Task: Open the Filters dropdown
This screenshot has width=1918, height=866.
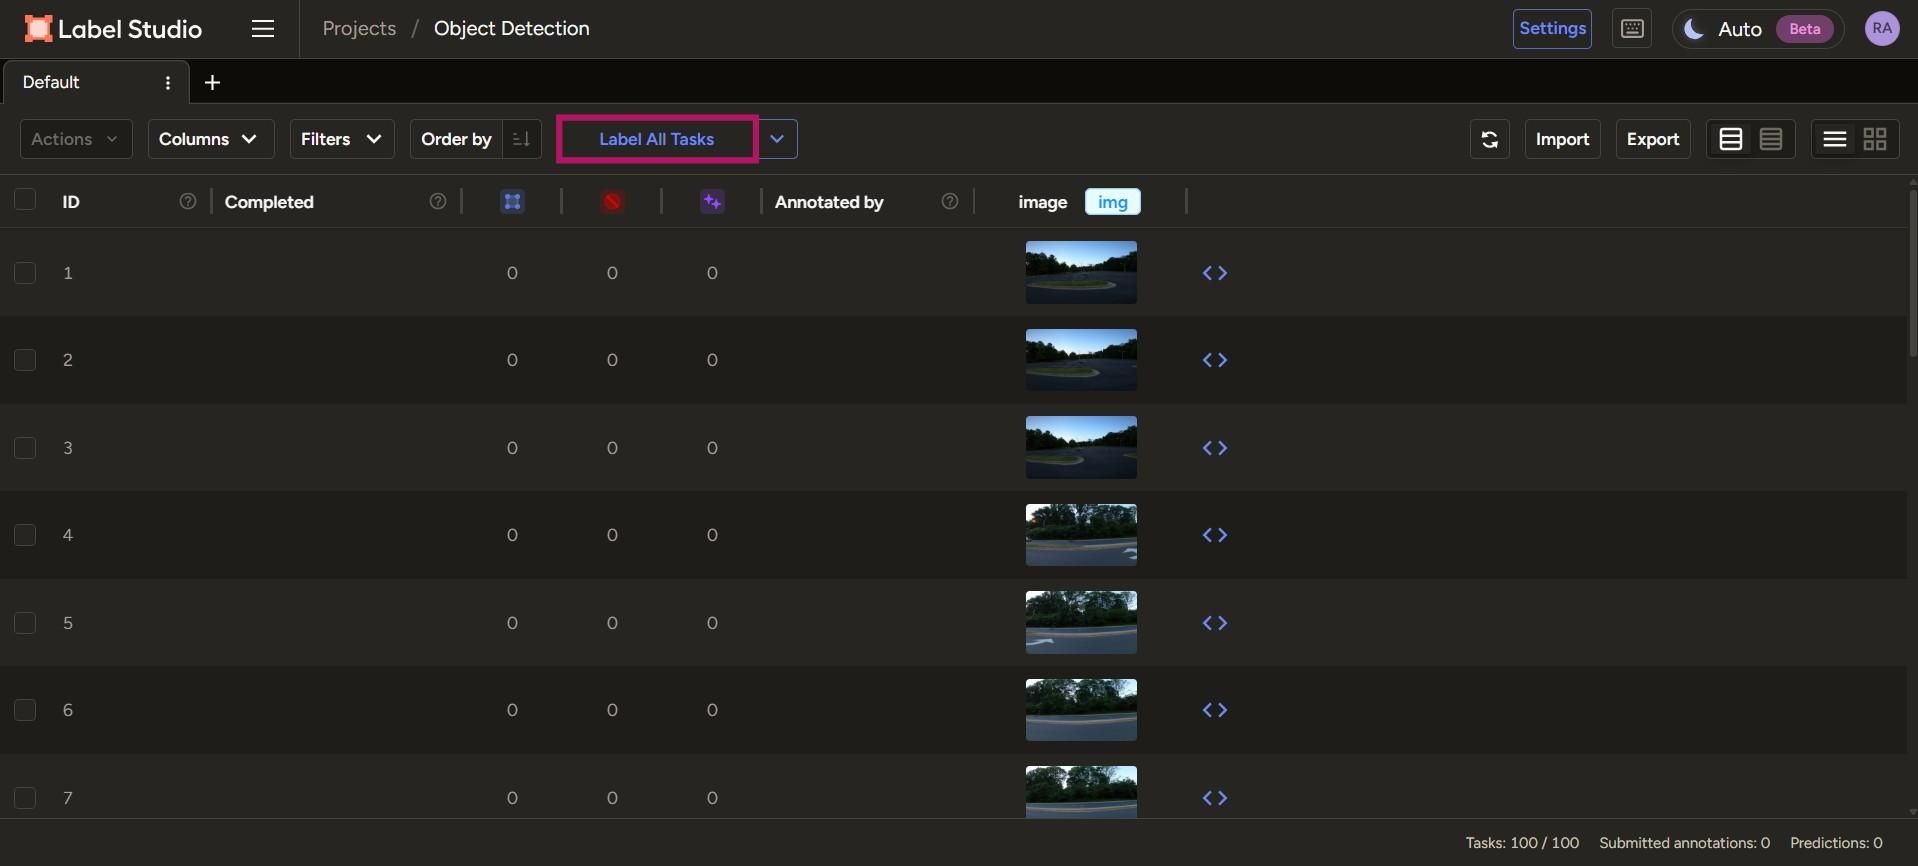Action: 342,139
